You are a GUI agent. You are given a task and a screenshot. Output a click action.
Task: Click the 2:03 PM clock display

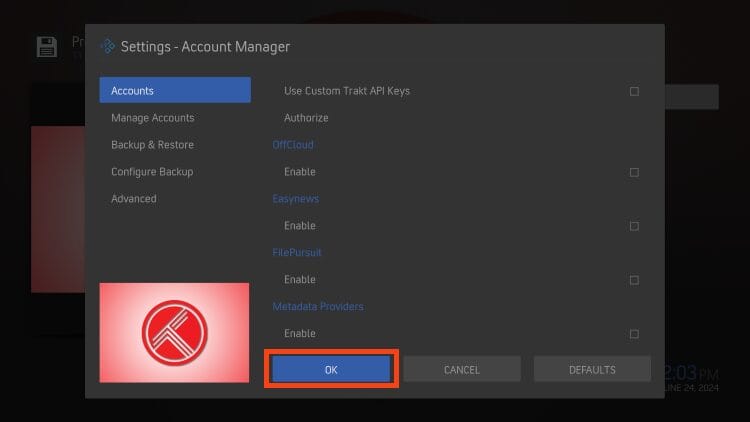[692, 373]
